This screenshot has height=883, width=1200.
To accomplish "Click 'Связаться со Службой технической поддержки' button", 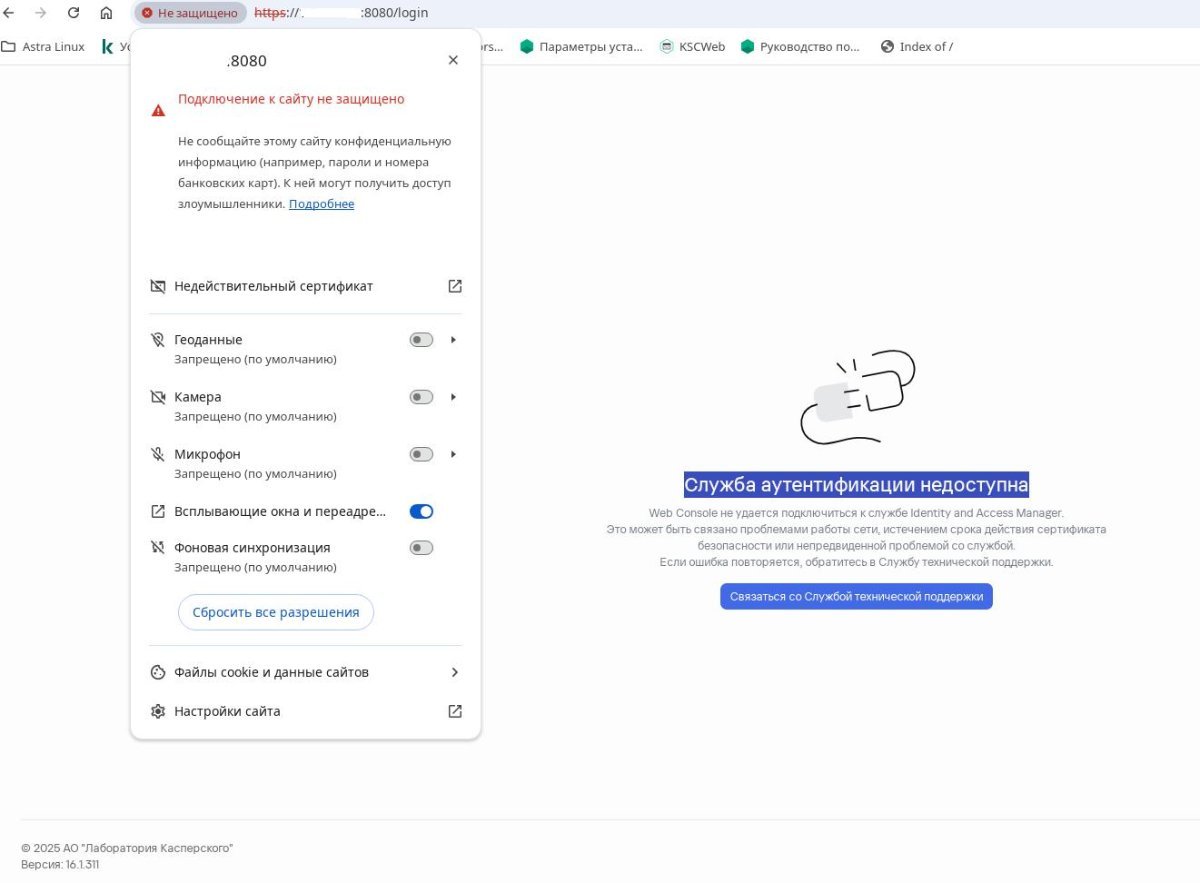I will [x=856, y=596].
